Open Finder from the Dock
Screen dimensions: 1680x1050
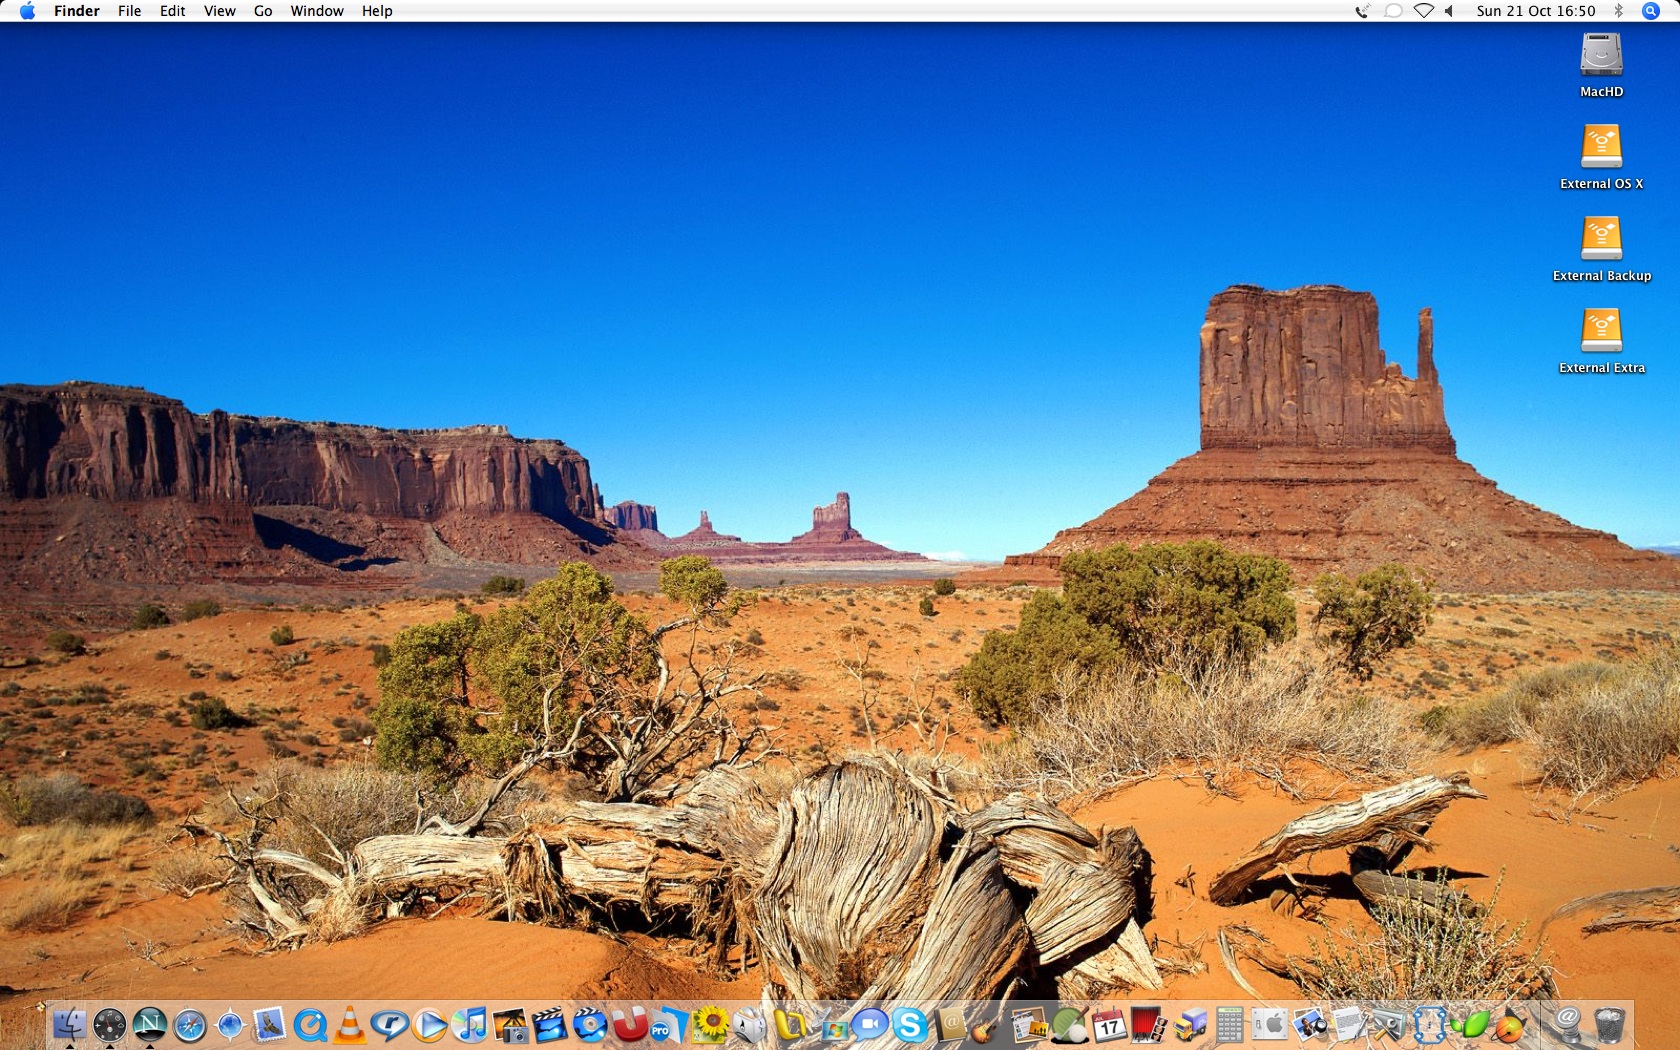point(69,1025)
